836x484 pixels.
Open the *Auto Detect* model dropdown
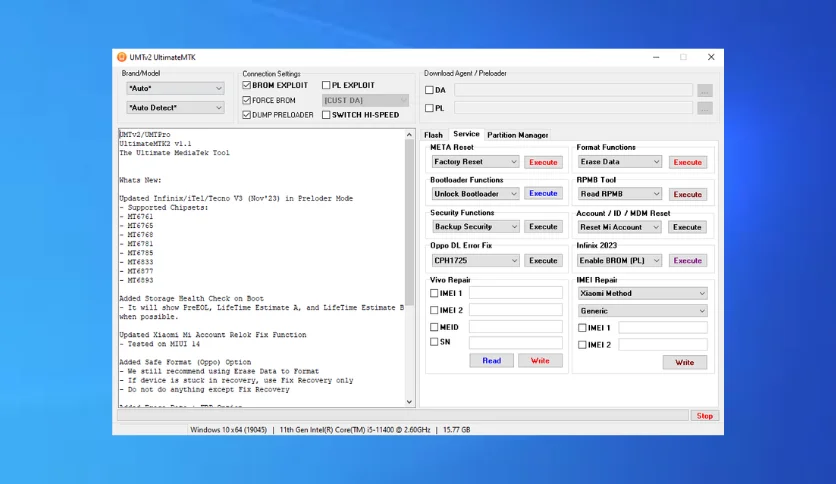tap(175, 108)
